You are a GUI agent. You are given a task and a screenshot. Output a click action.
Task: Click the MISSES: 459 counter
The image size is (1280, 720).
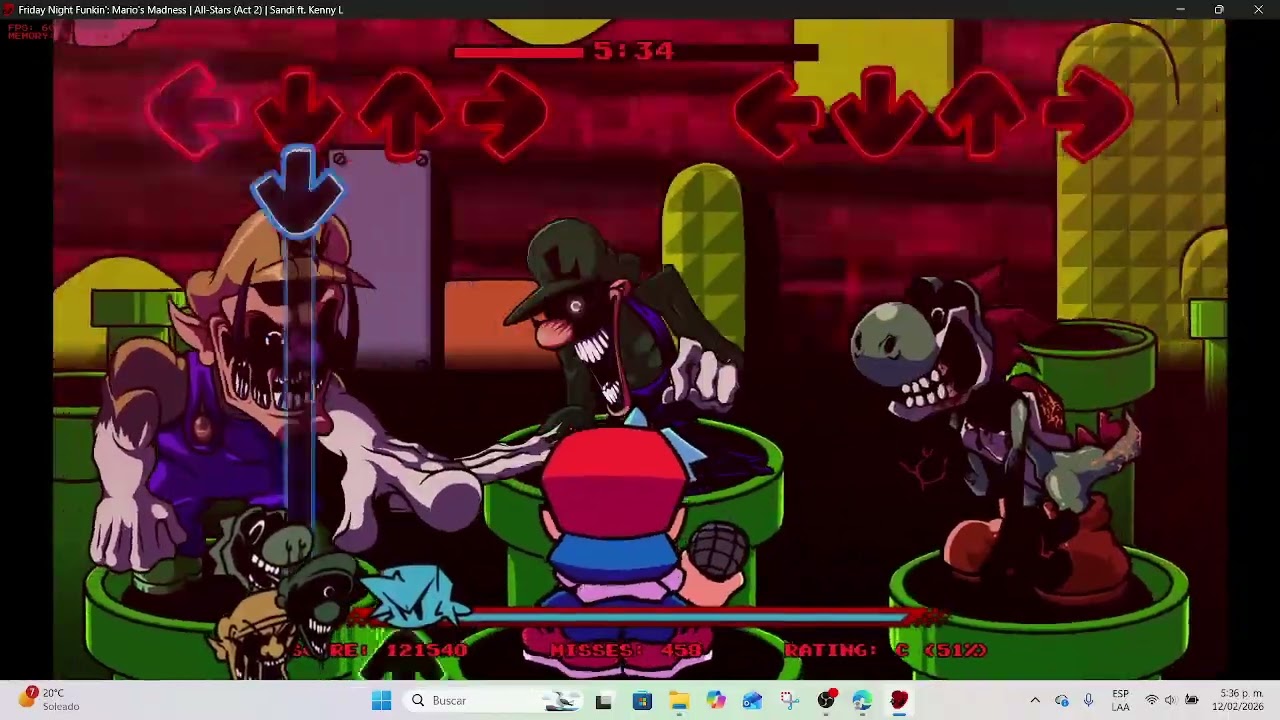629,650
